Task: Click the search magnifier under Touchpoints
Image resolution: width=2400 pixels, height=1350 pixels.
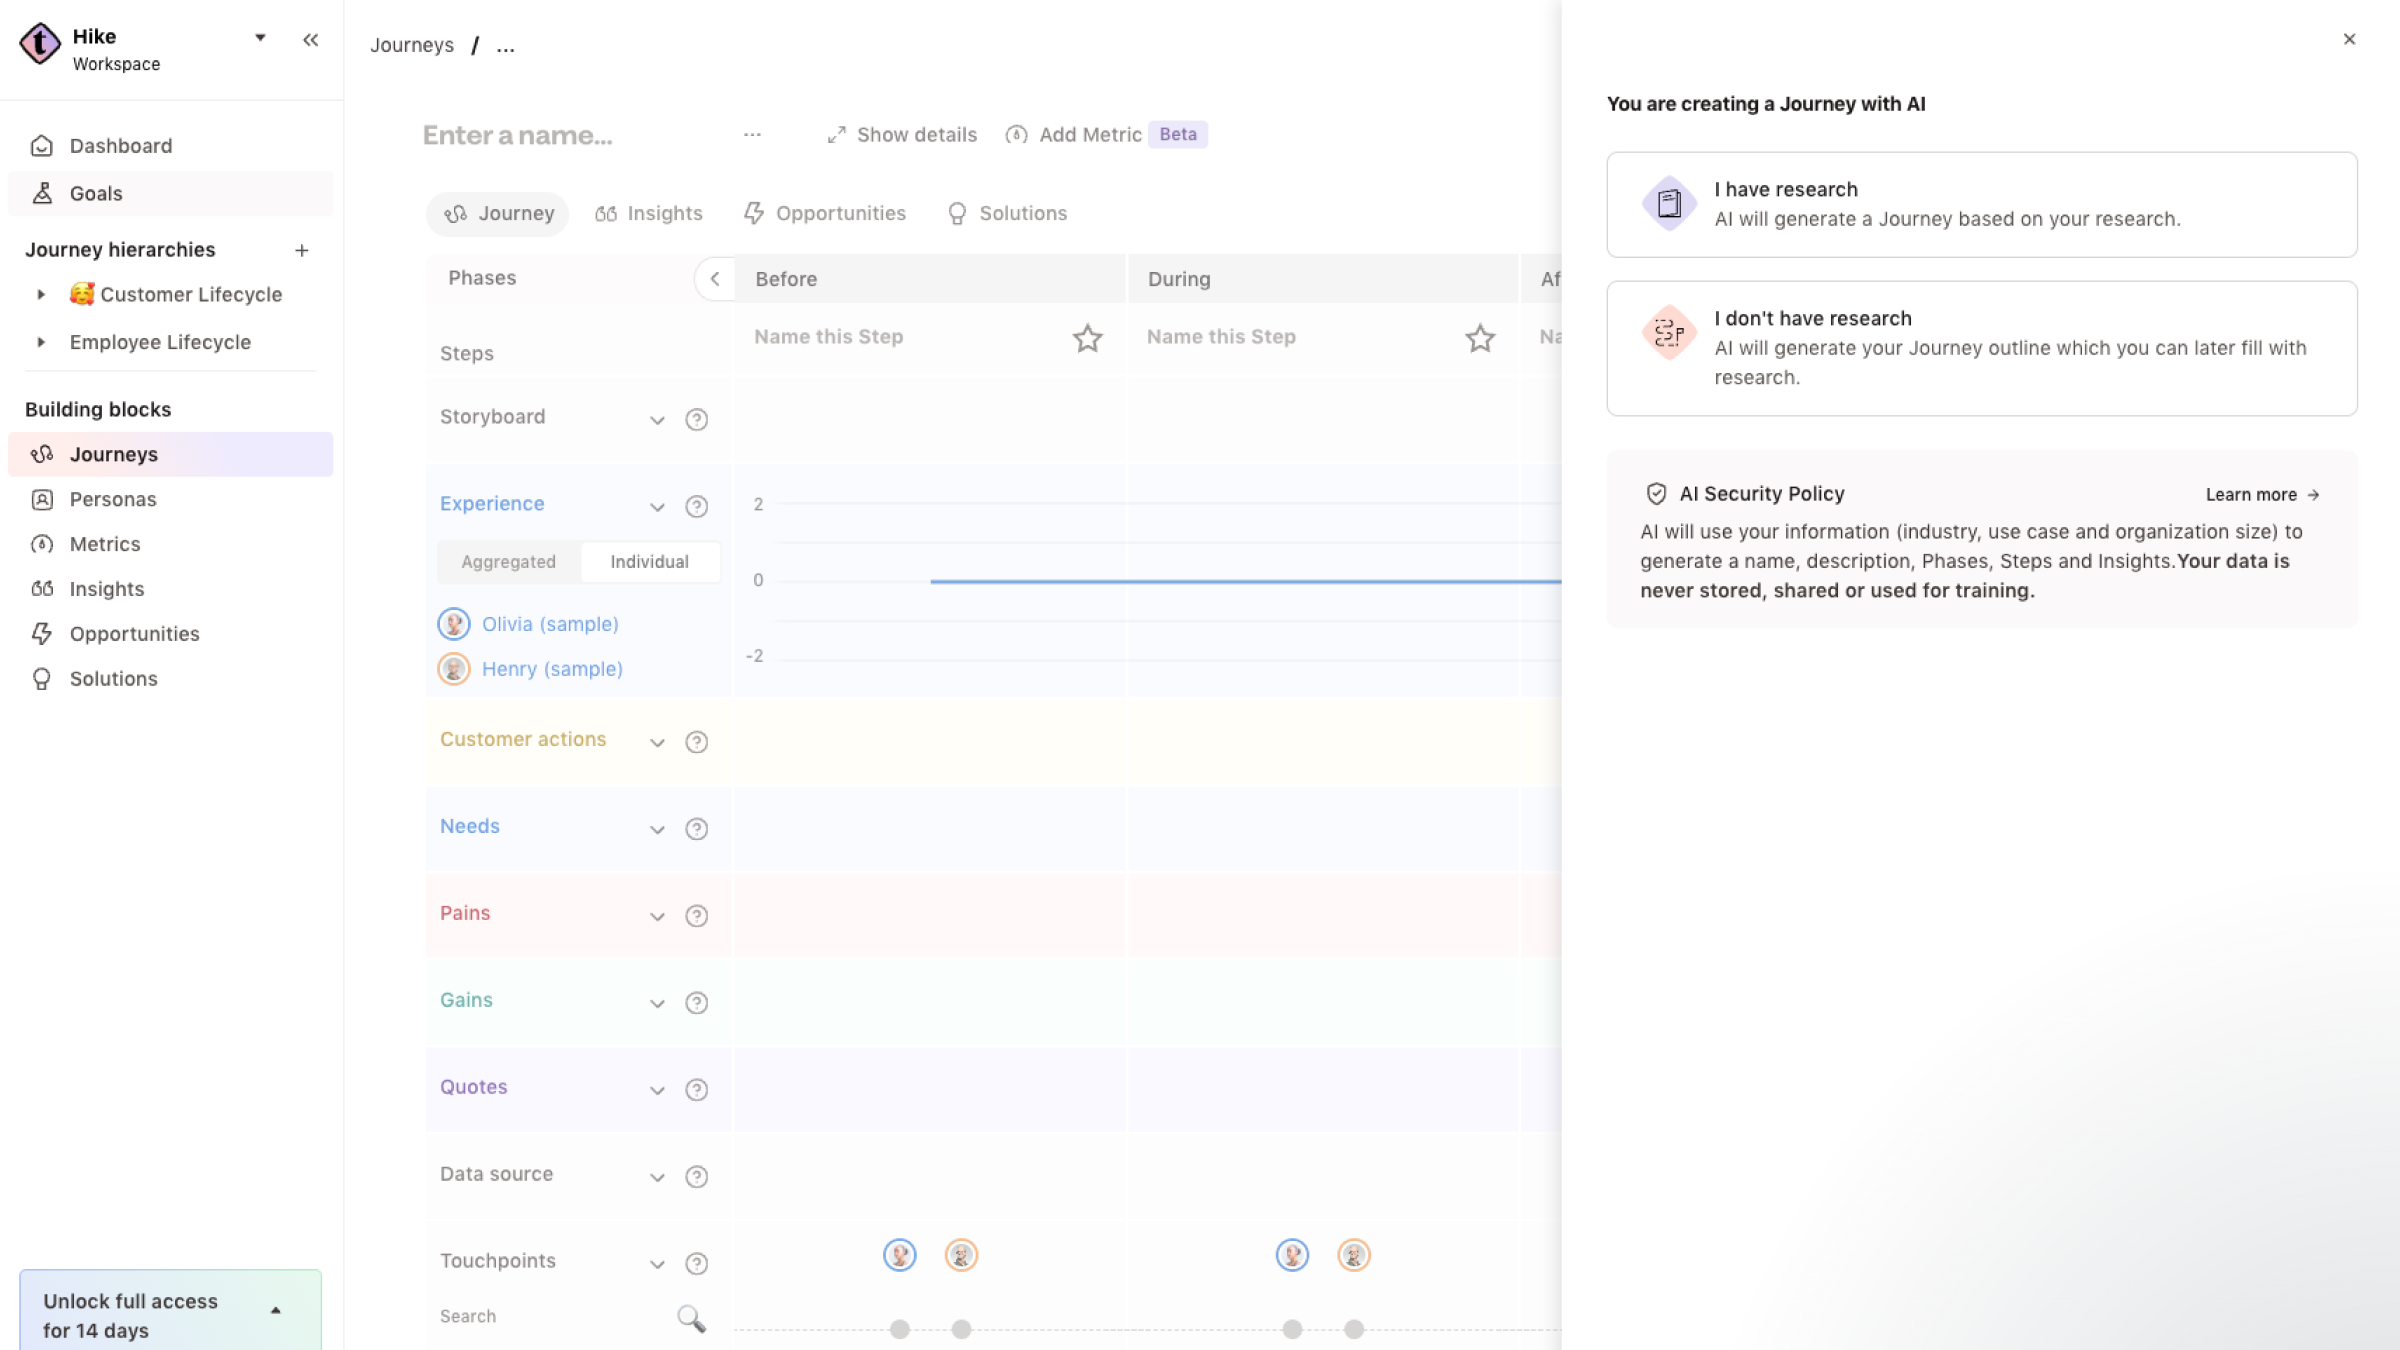Action: (691, 1318)
